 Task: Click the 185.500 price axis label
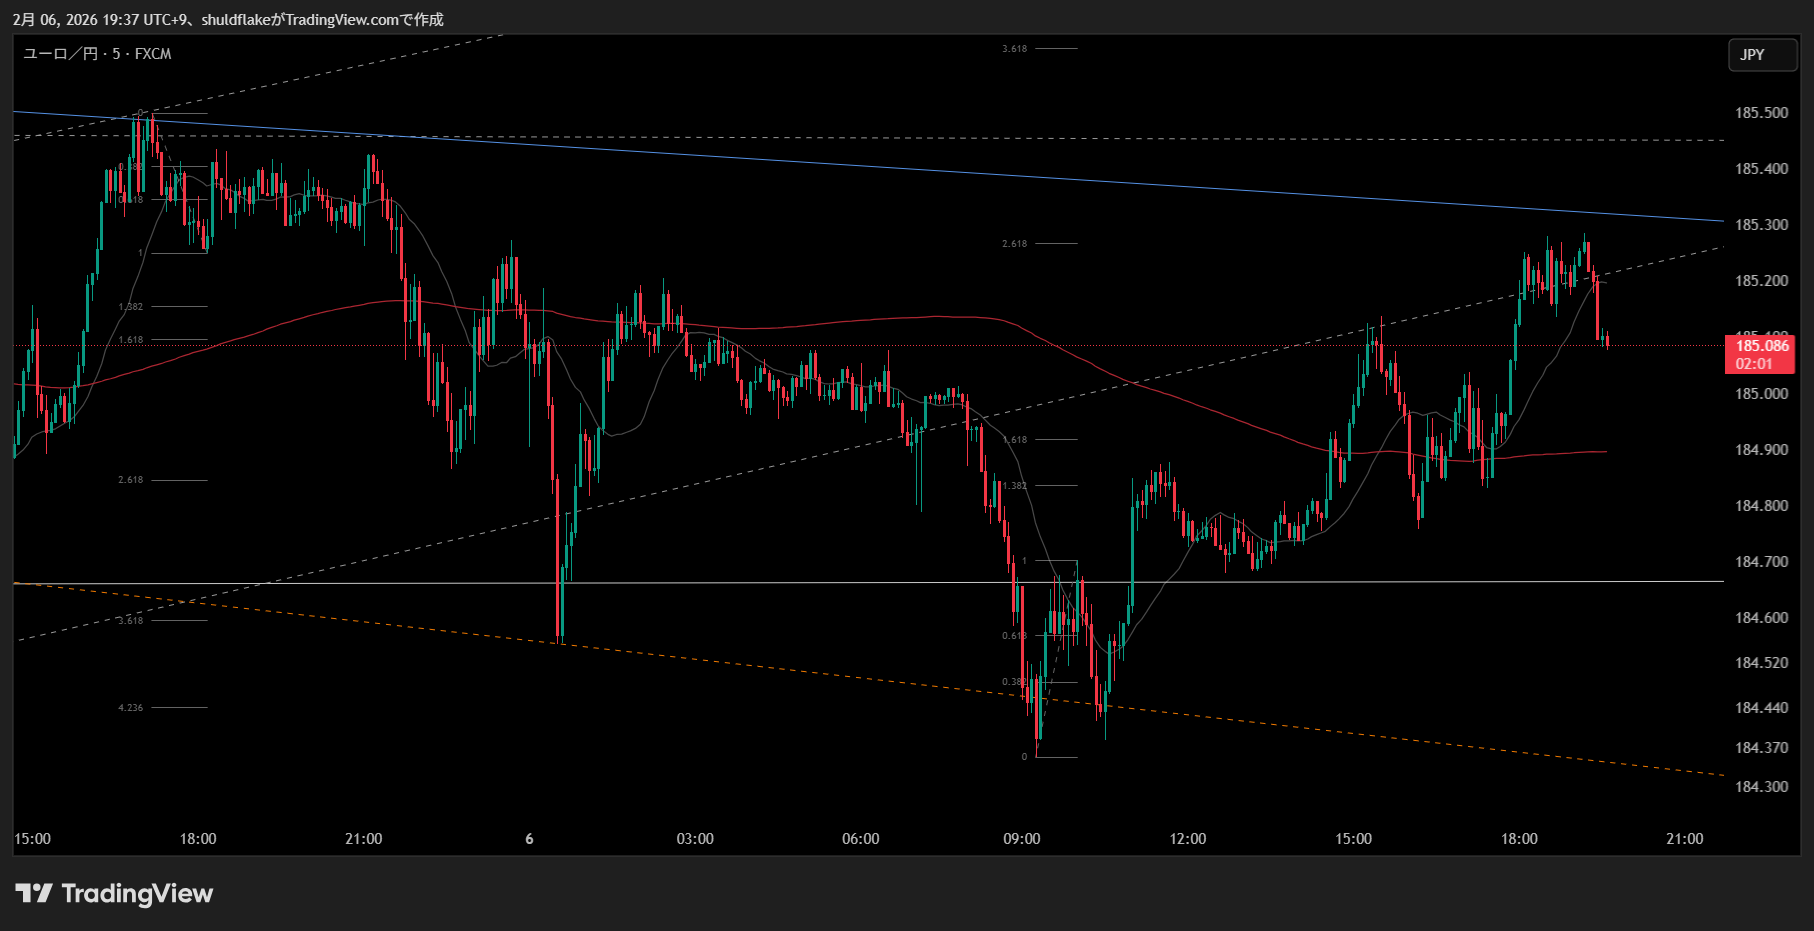tap(1761, 113)
